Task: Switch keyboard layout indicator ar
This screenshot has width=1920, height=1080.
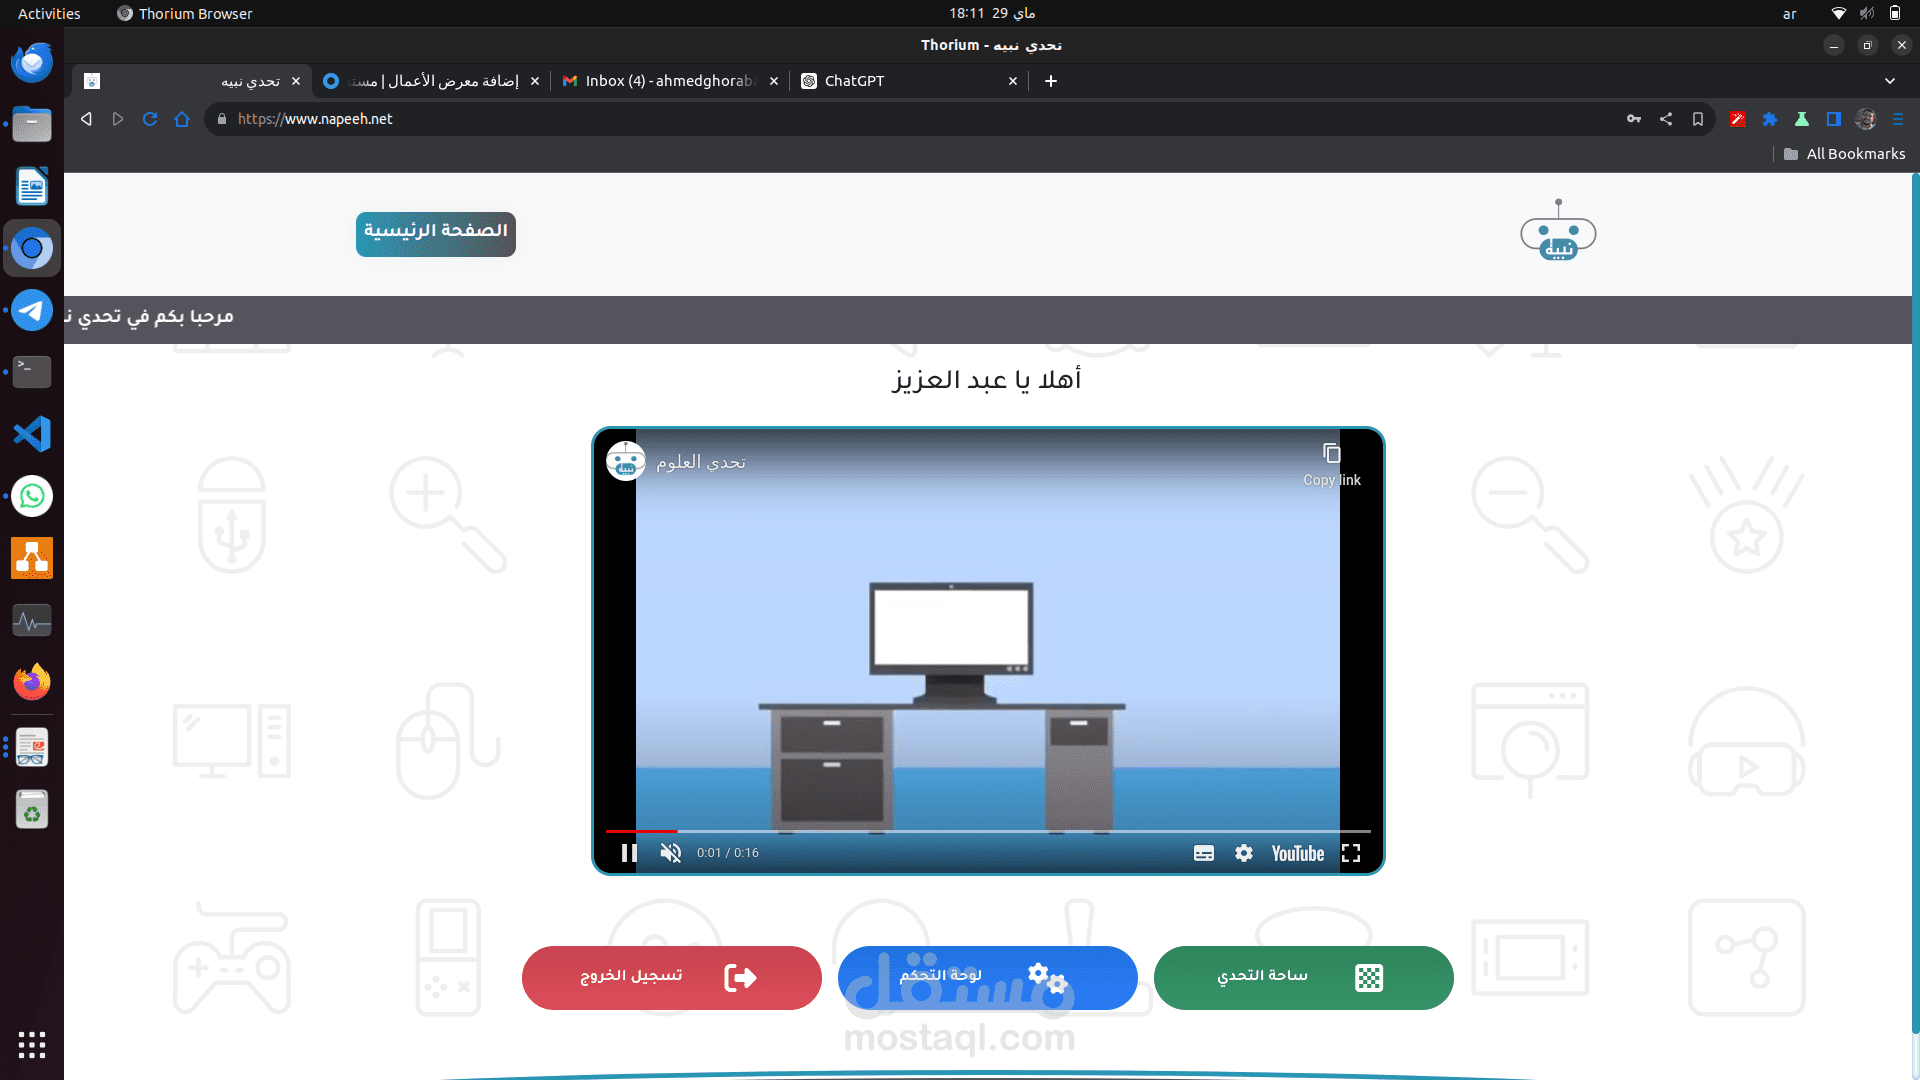Action: (1790, 13)
